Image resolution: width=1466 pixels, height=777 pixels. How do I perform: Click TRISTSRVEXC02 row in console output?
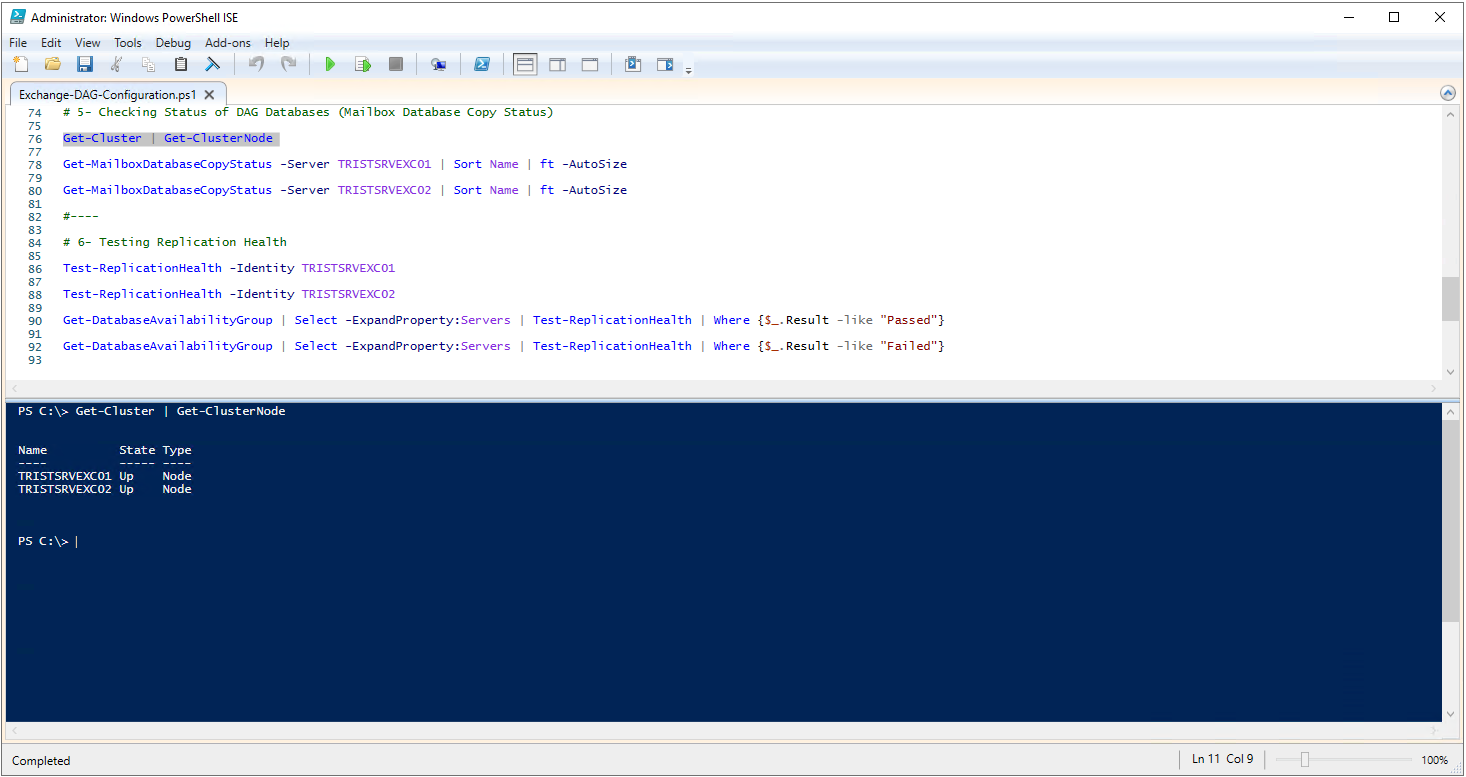pos(105,489)
